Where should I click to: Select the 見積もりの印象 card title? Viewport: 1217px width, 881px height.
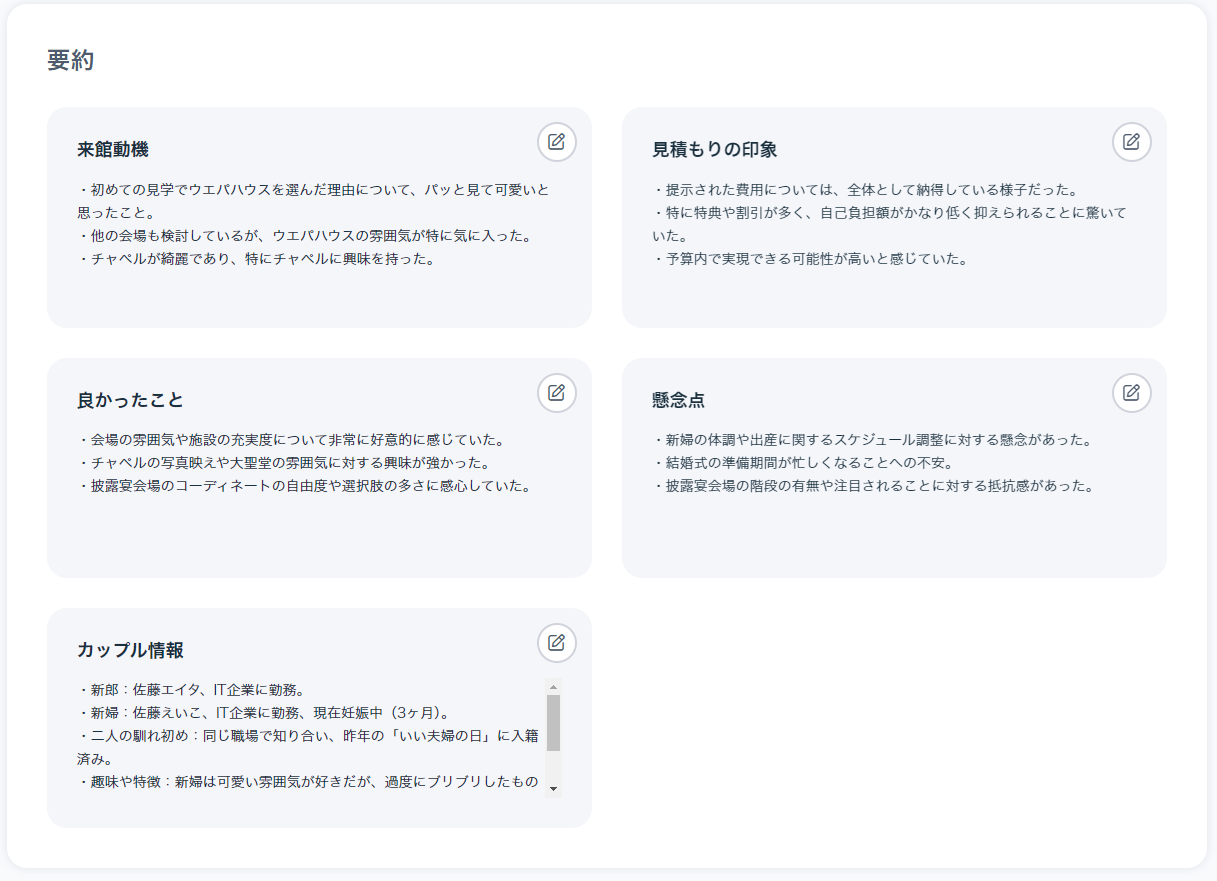(x=715, y=150)
